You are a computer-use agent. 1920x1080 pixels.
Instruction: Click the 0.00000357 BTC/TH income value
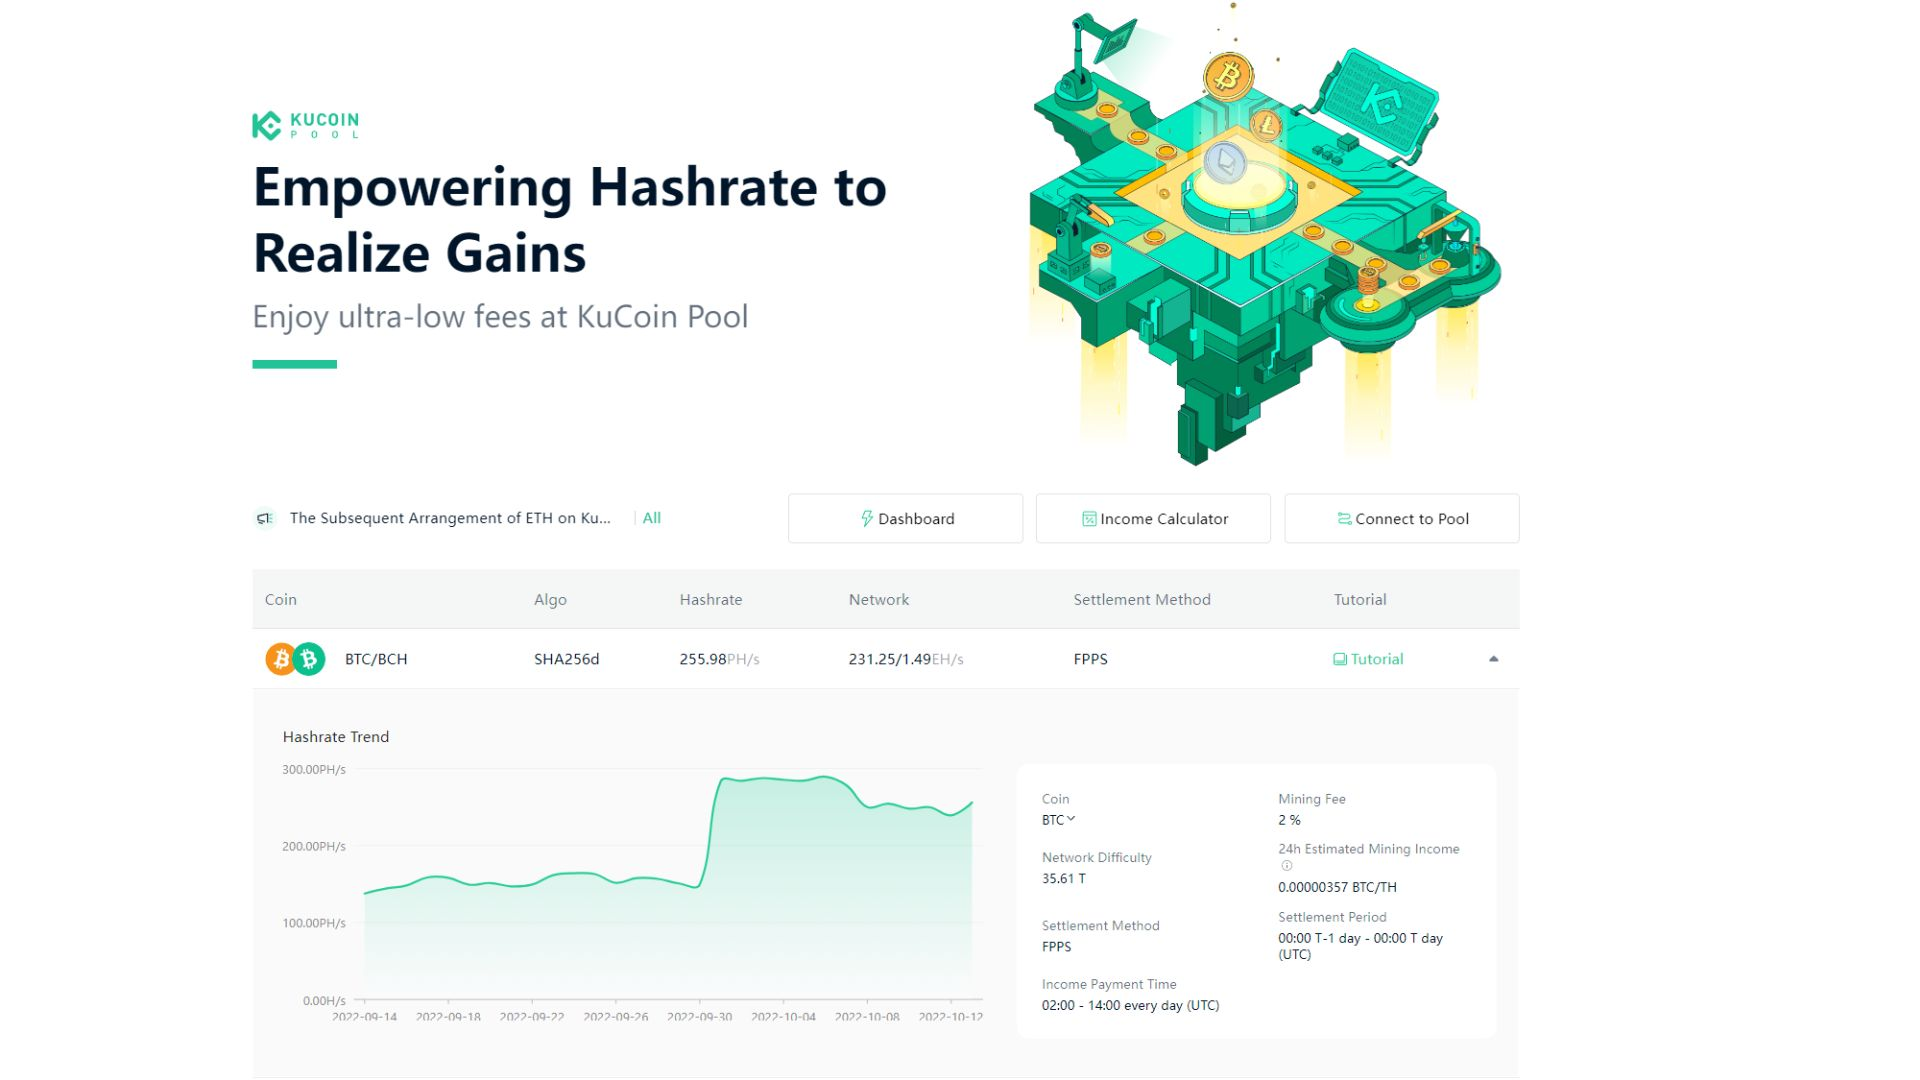(1337, 887)
